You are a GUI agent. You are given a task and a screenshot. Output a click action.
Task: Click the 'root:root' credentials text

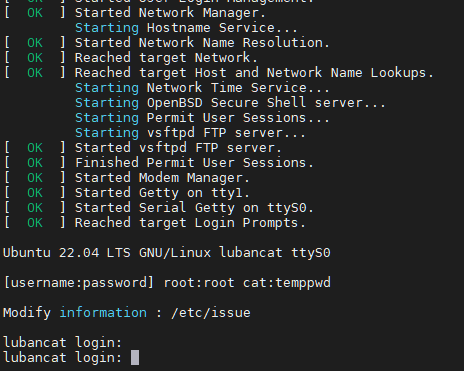(199, 283)
